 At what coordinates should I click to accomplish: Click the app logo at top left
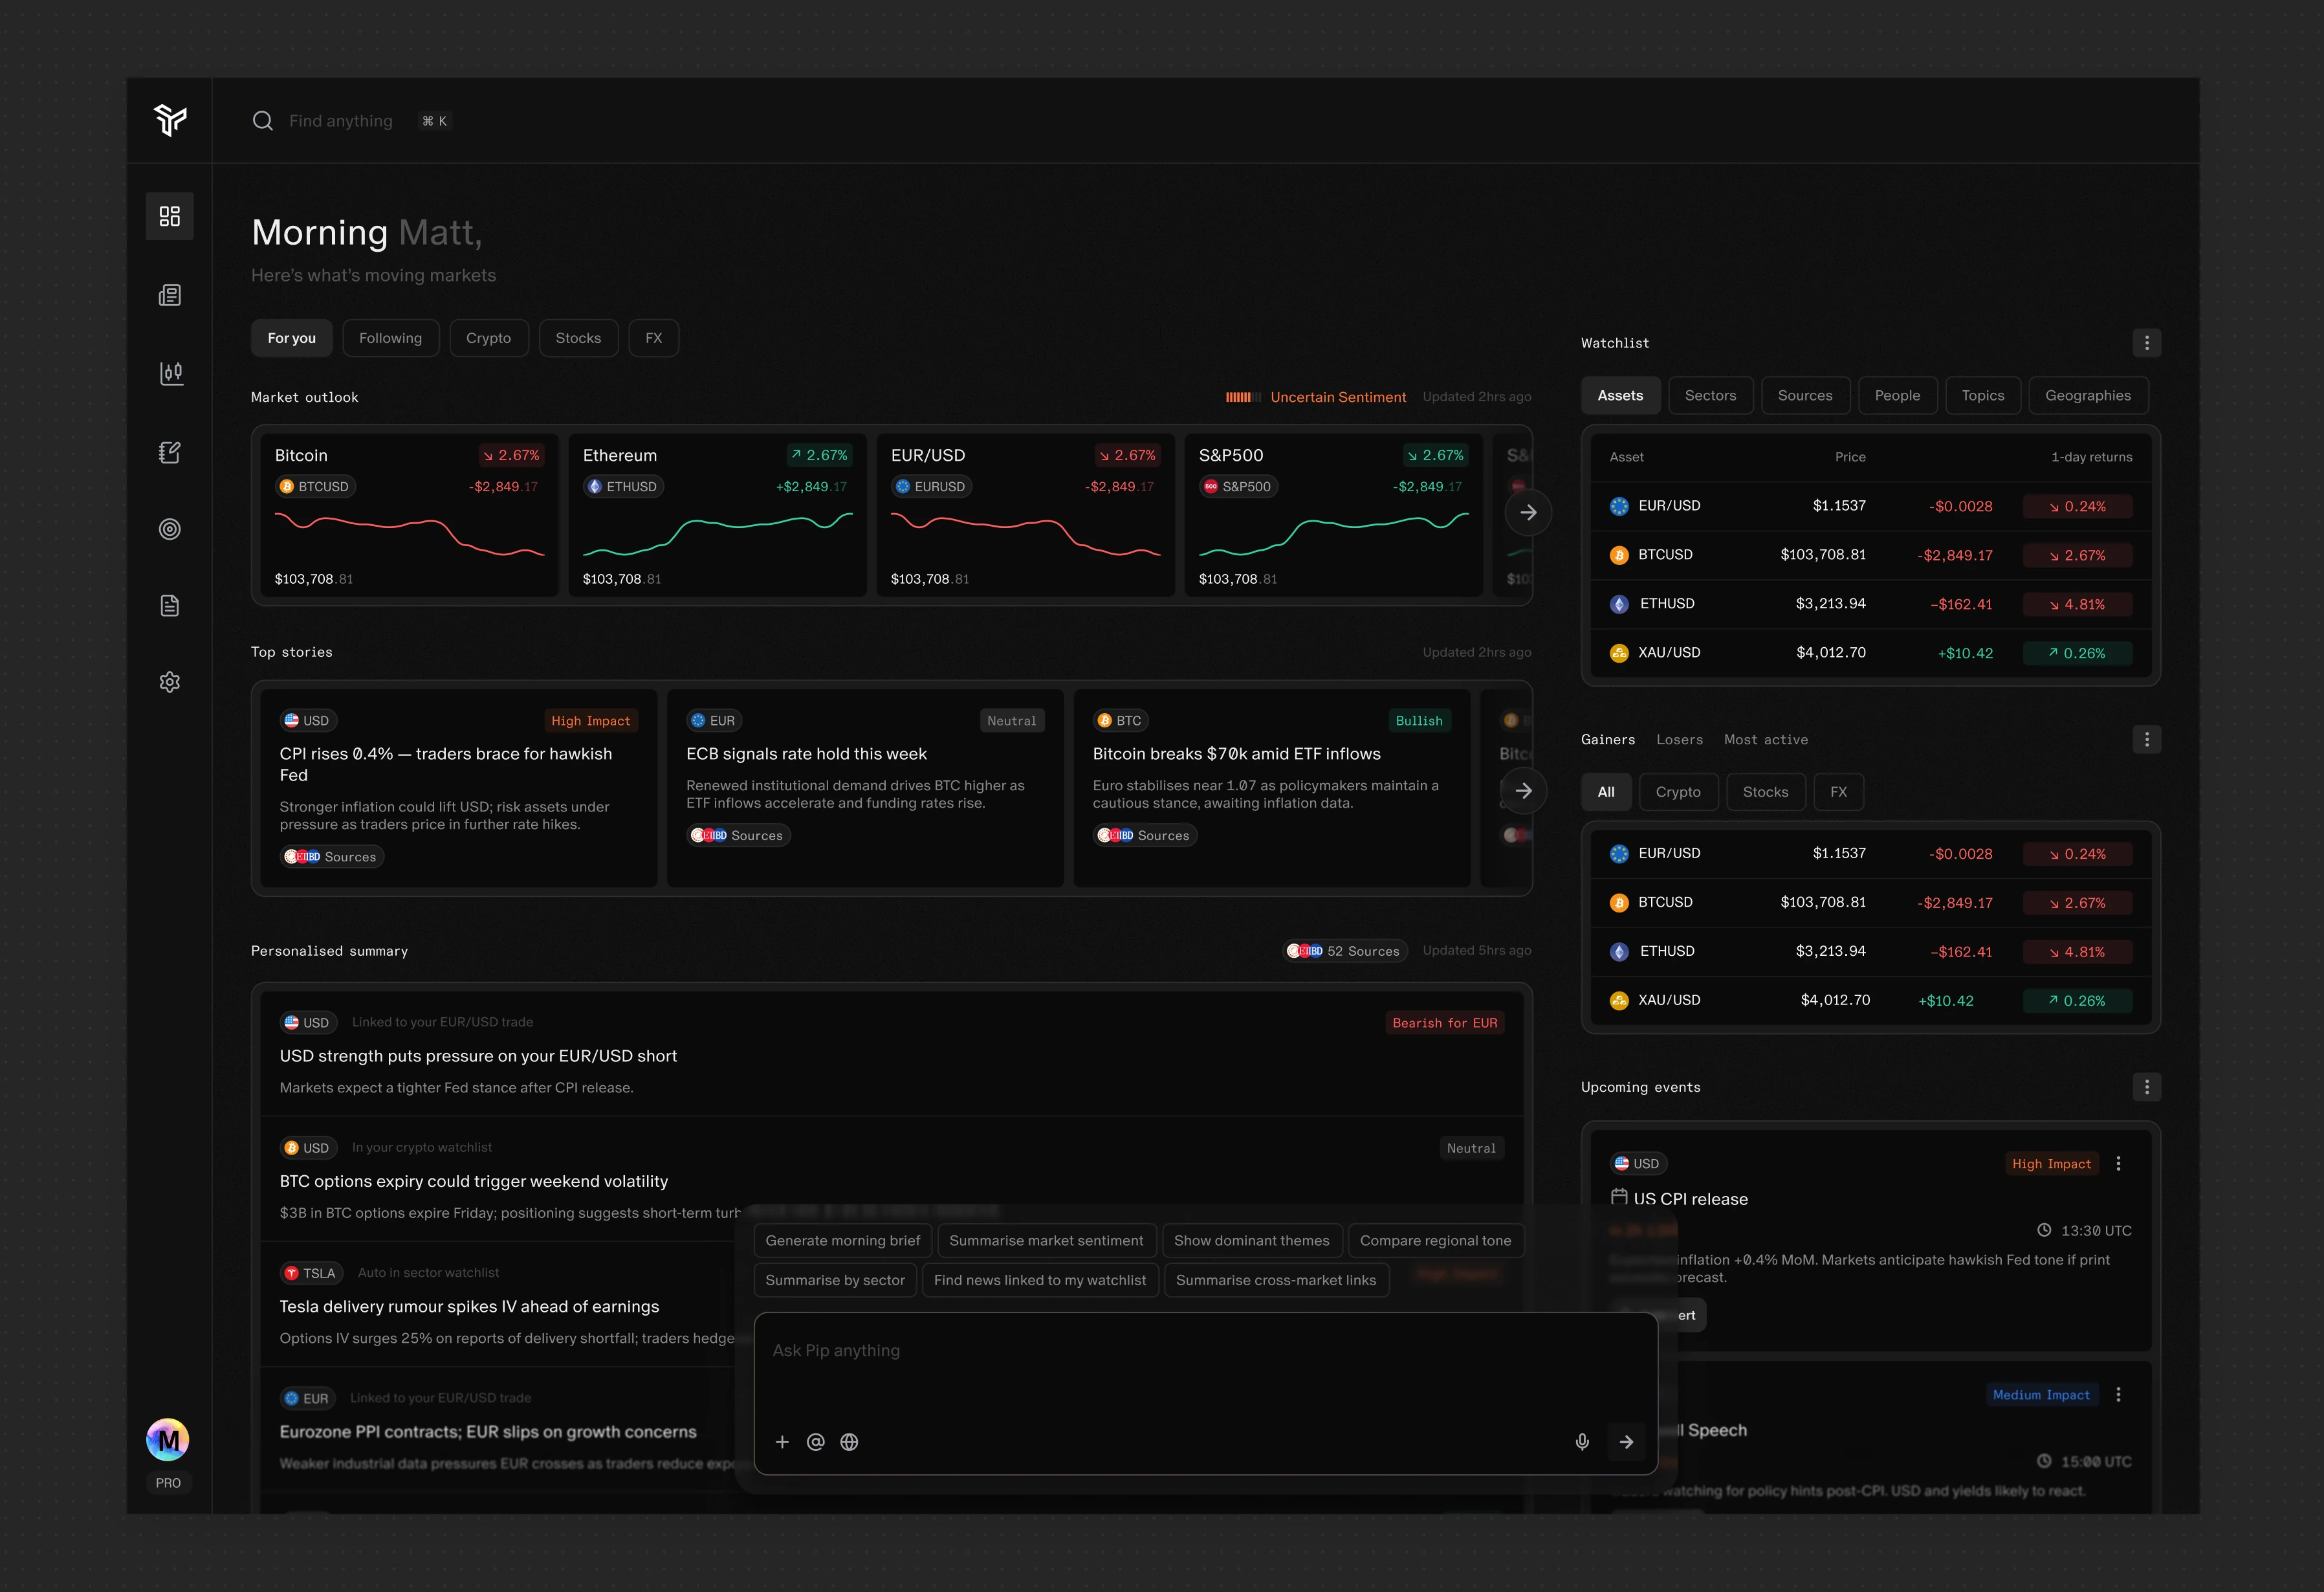pos(170,120)
